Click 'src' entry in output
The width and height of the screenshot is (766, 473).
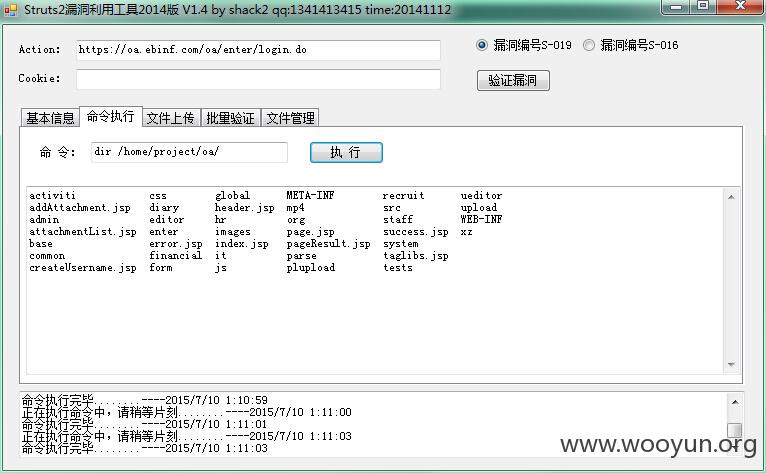pyautogui.click(x=392, y=208)
